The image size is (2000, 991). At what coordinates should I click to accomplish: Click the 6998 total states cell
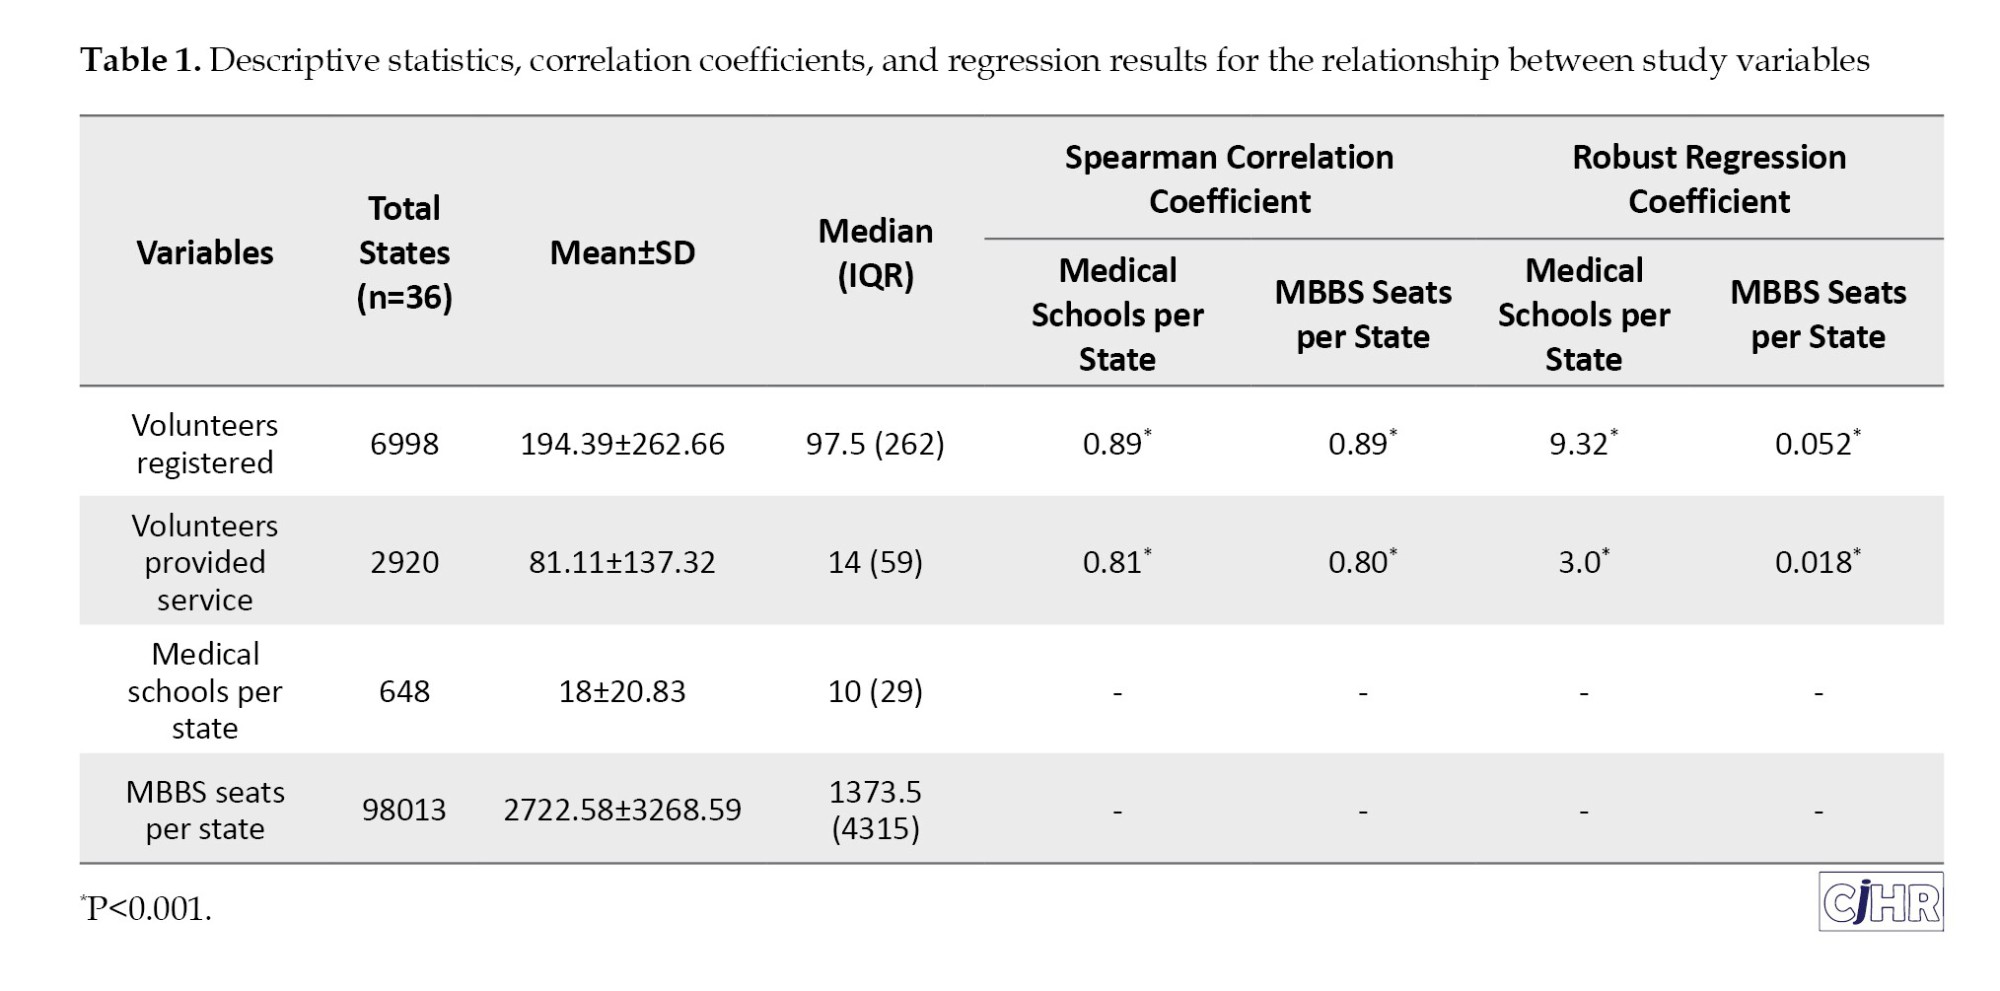(404, 444)
